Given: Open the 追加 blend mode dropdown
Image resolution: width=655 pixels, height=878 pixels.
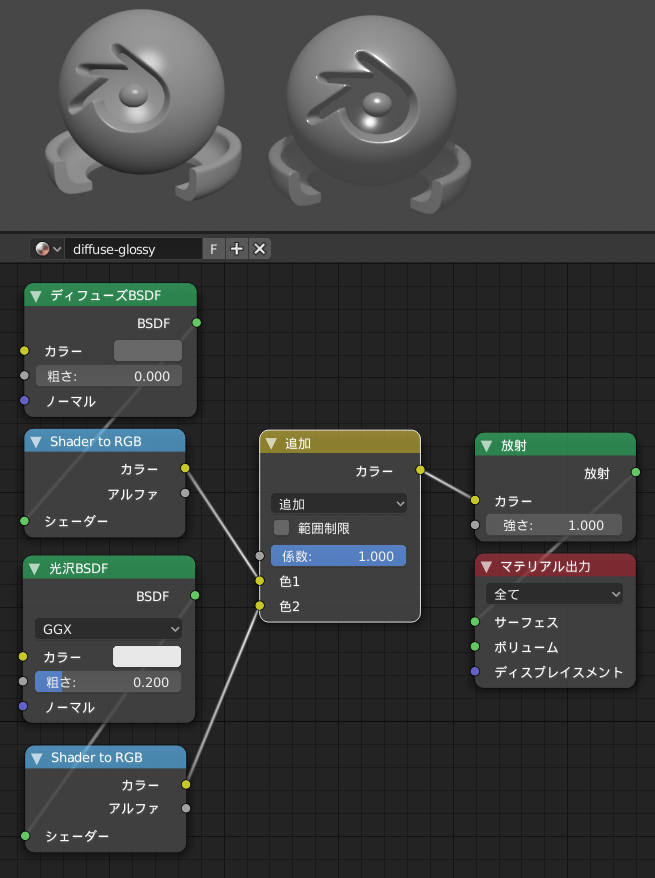Looking at the screenshot, I should (x=339, y=503).
